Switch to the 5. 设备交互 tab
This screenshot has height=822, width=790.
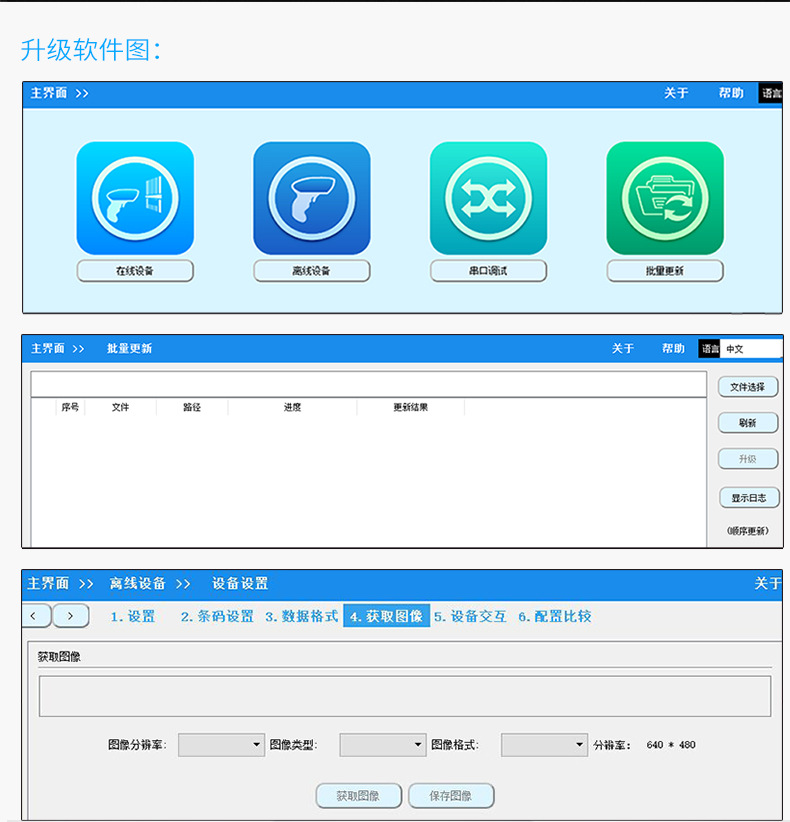pos(470,616)
